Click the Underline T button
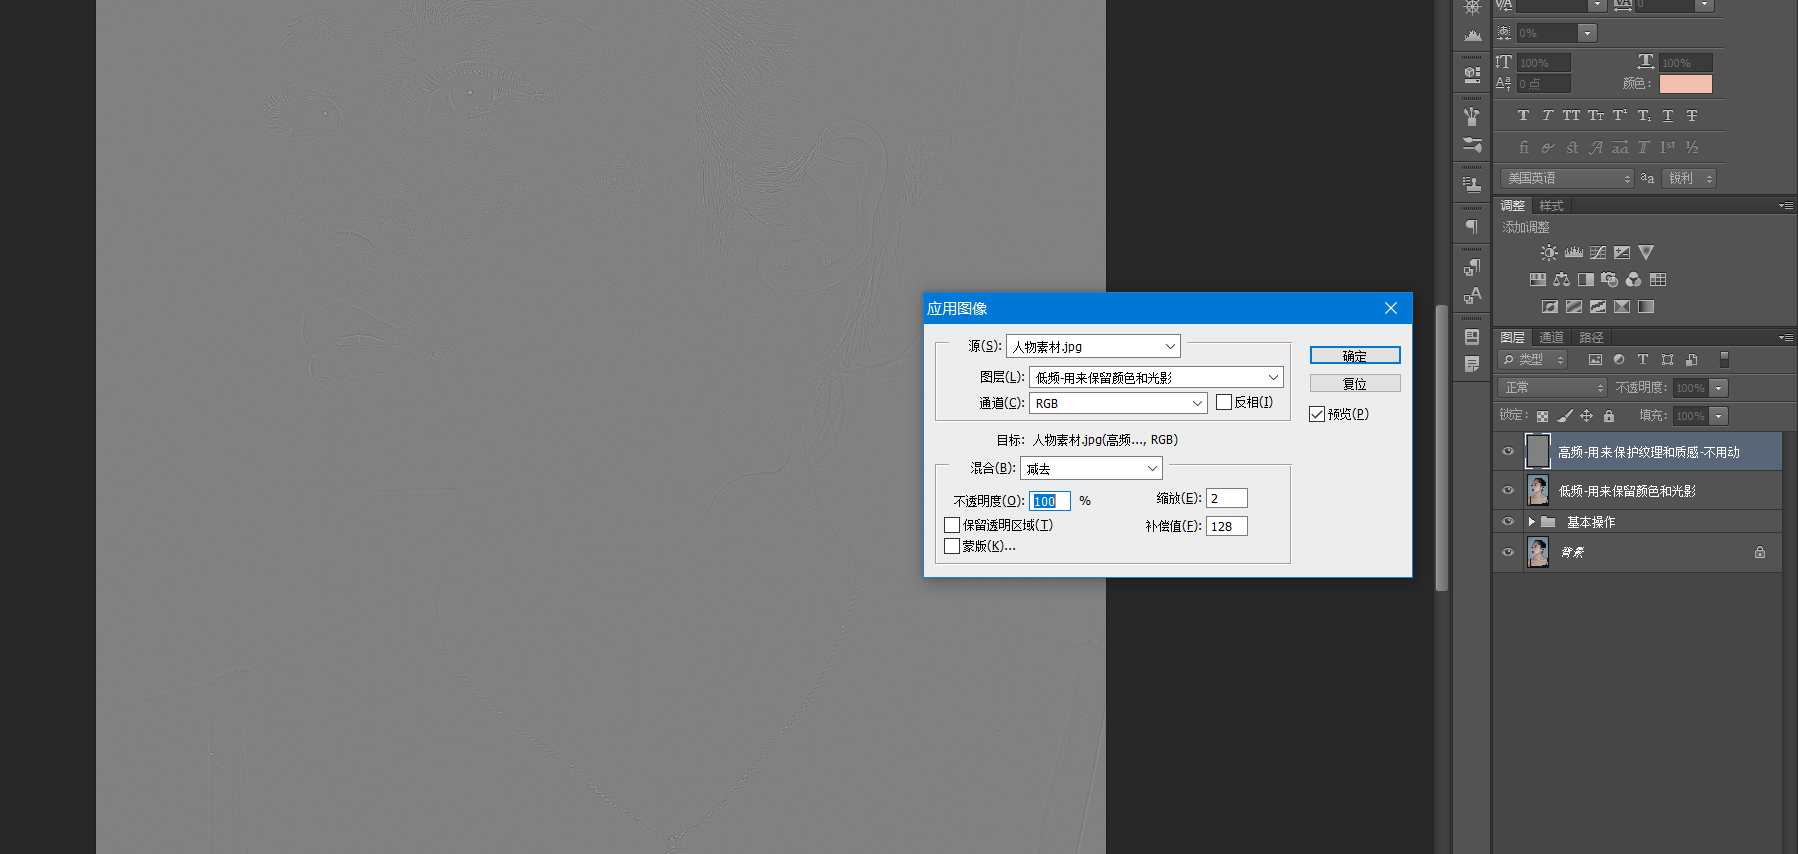 pos(1668,116)
